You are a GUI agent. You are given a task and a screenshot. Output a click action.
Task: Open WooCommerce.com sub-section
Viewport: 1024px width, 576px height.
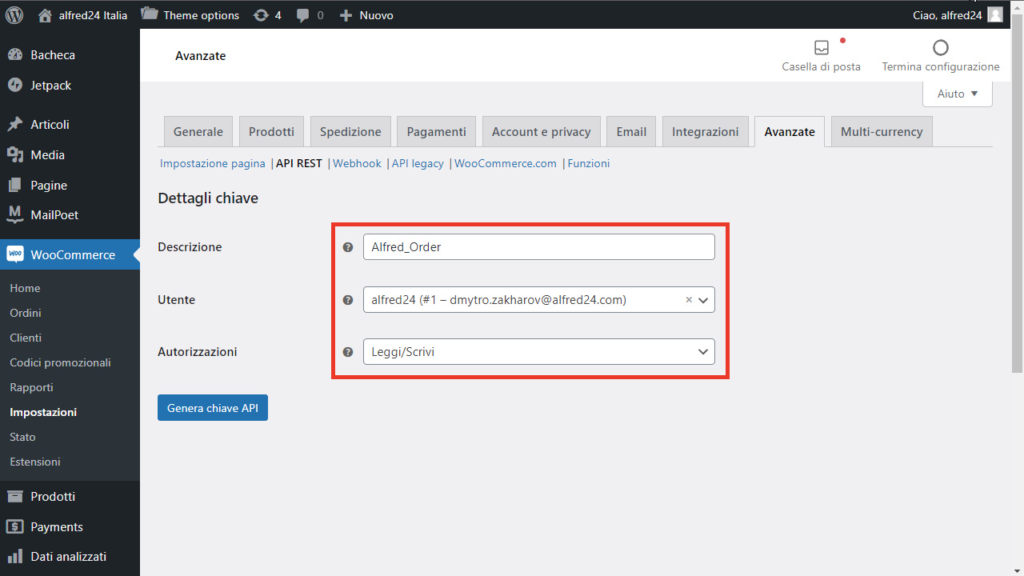tap(505, 163)
